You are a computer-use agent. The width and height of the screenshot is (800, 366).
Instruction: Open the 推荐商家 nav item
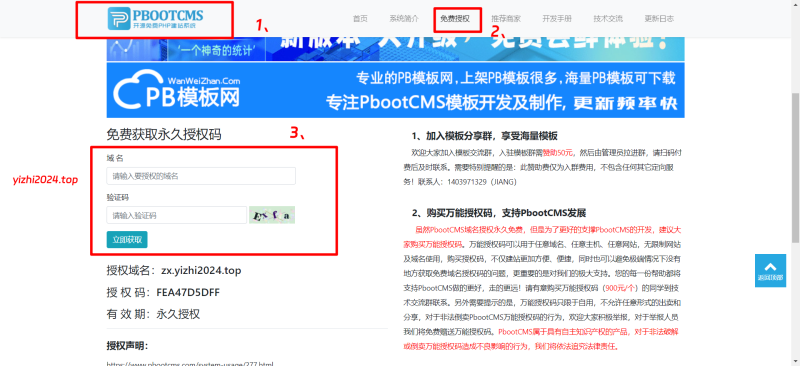(506, 19)
